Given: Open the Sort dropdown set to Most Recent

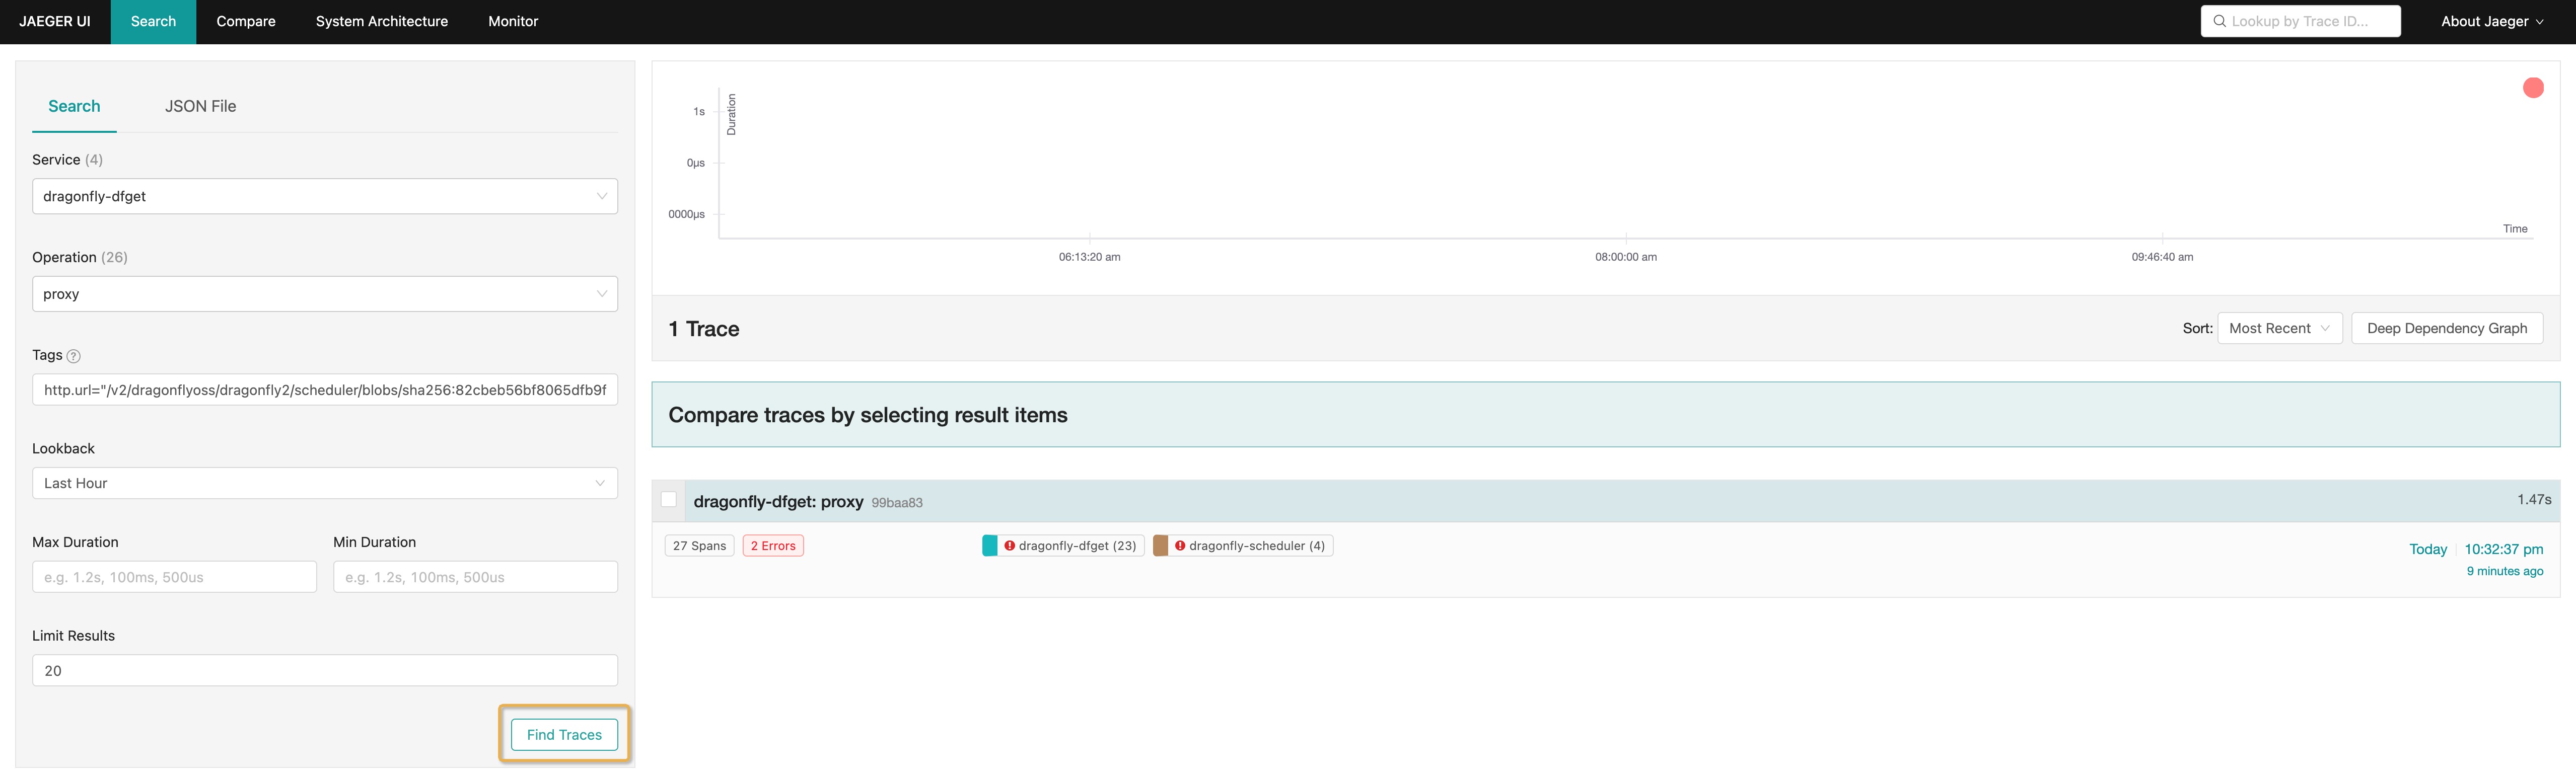Looking at the screenshot, I should (2279, 328).
